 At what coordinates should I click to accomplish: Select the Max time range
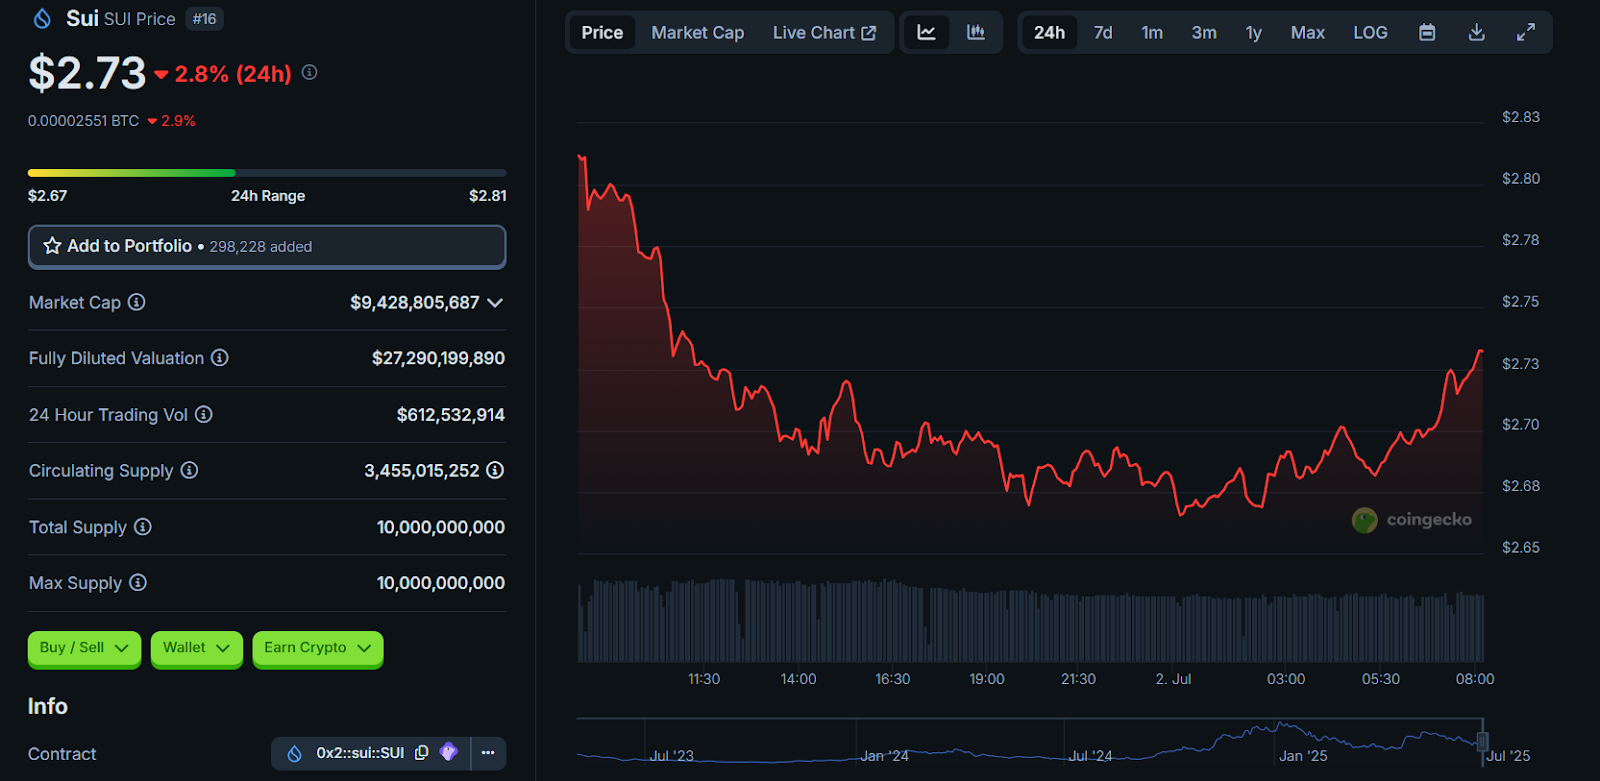click(x=1308, y=32)
